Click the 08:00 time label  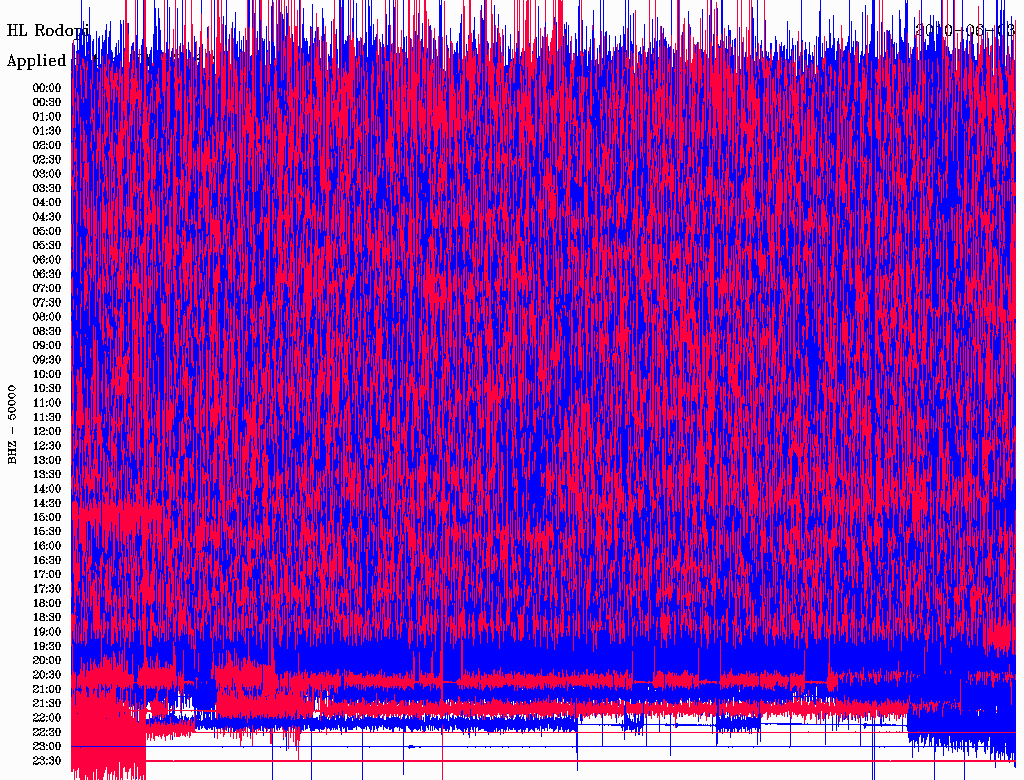pos(47,317)
